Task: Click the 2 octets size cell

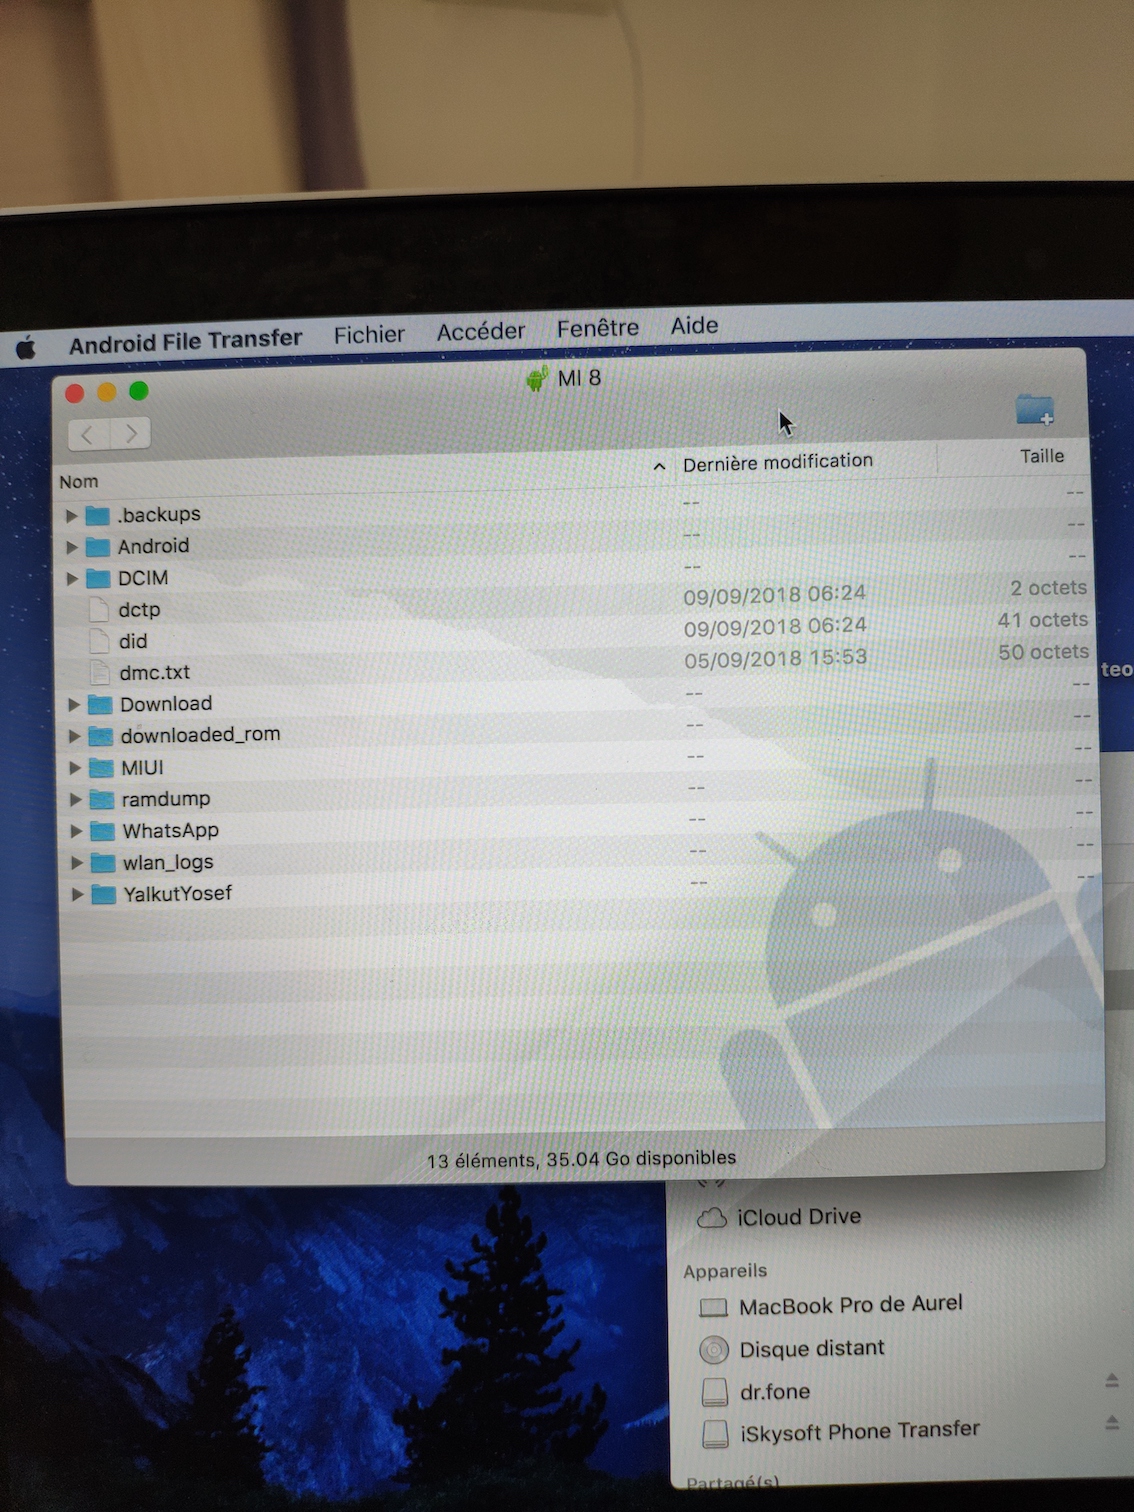Action: click(x=1048, y=589)
